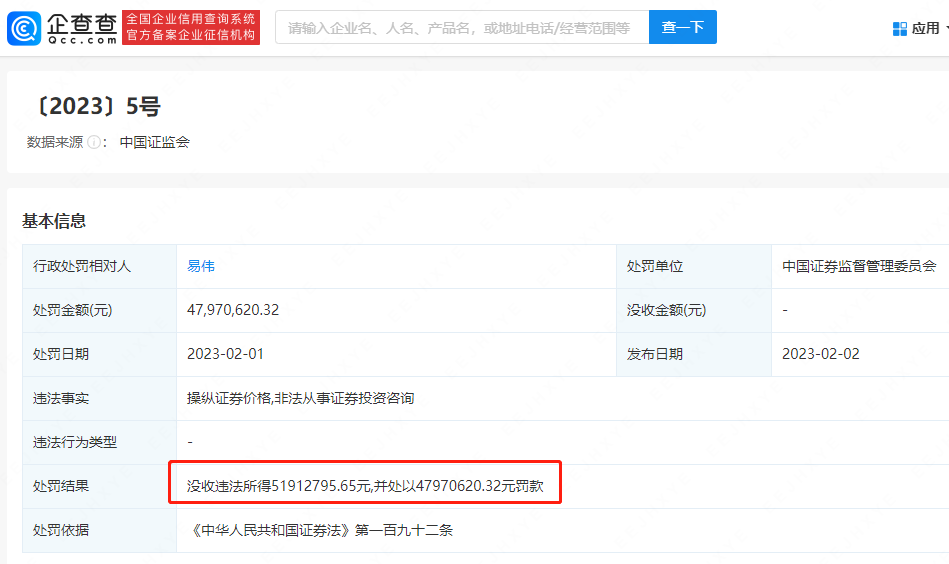Select the 《中华人民共和国证券法》第一百九十二条 text
Viewport: 949px width, 564px height.
coord(320,530)
